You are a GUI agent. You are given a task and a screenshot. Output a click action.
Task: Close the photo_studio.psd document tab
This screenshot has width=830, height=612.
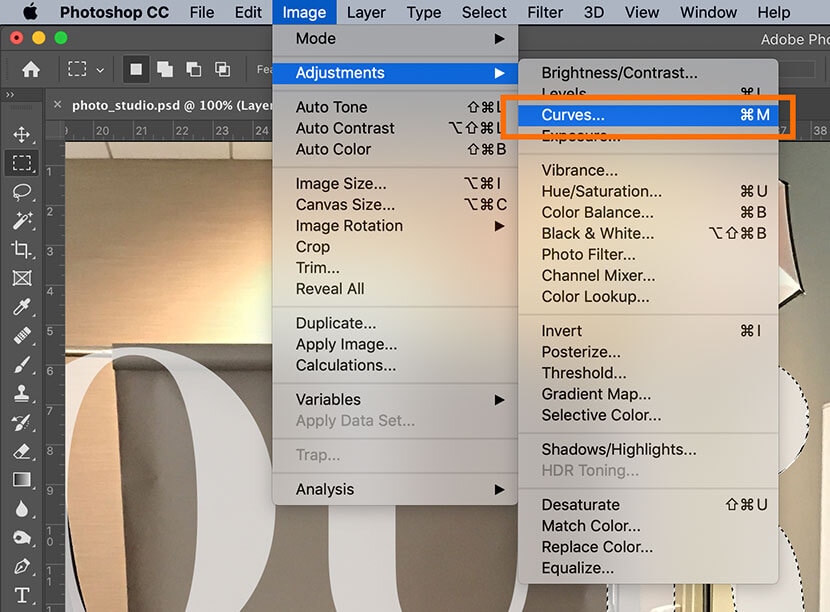pyautogui.click(x=57, y=104)
